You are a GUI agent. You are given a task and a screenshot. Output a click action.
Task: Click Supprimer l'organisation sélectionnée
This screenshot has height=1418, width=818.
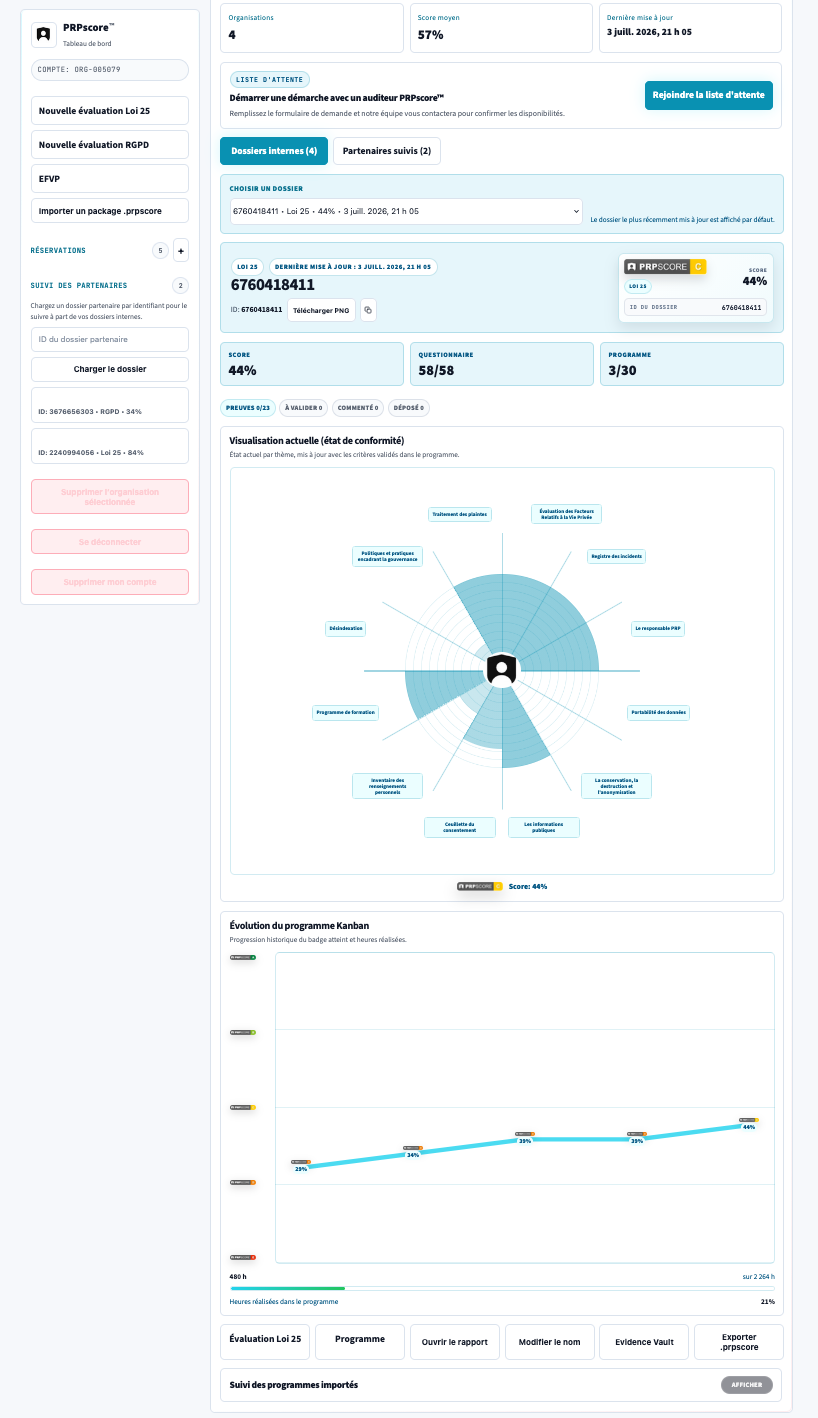coord(110,497)
